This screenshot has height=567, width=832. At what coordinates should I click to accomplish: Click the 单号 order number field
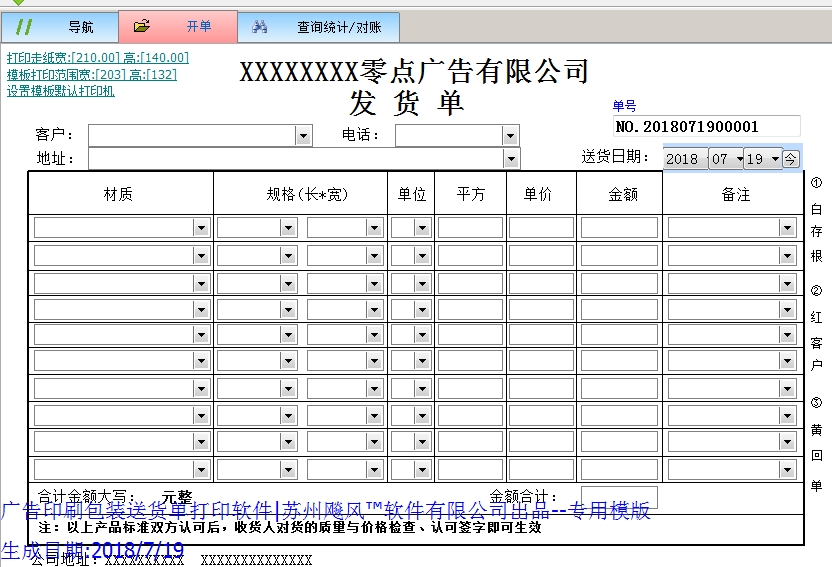706,127
